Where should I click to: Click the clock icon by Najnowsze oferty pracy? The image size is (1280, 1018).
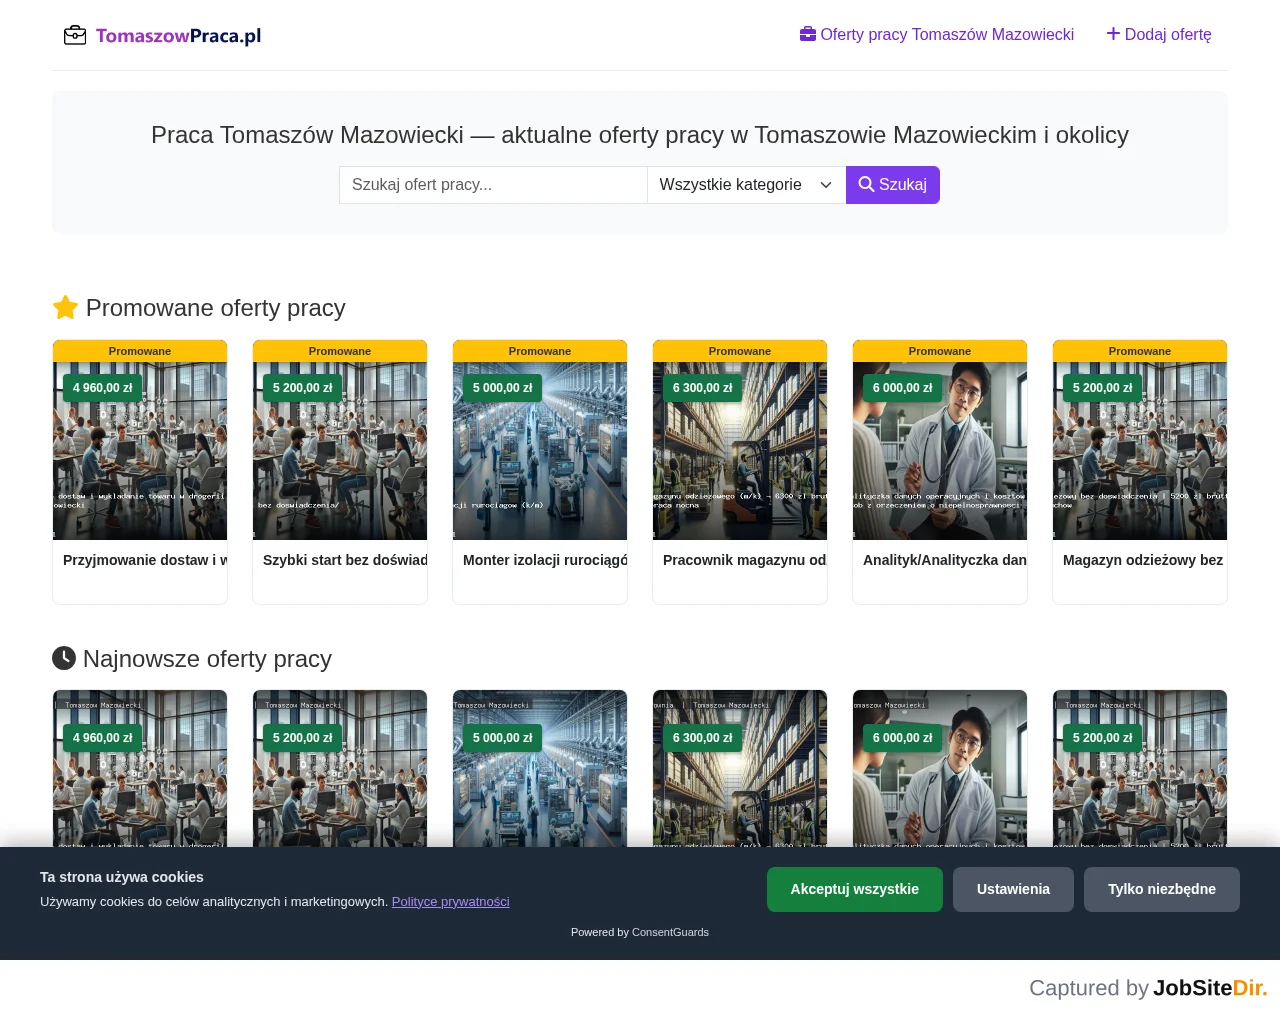click(64, 658)
